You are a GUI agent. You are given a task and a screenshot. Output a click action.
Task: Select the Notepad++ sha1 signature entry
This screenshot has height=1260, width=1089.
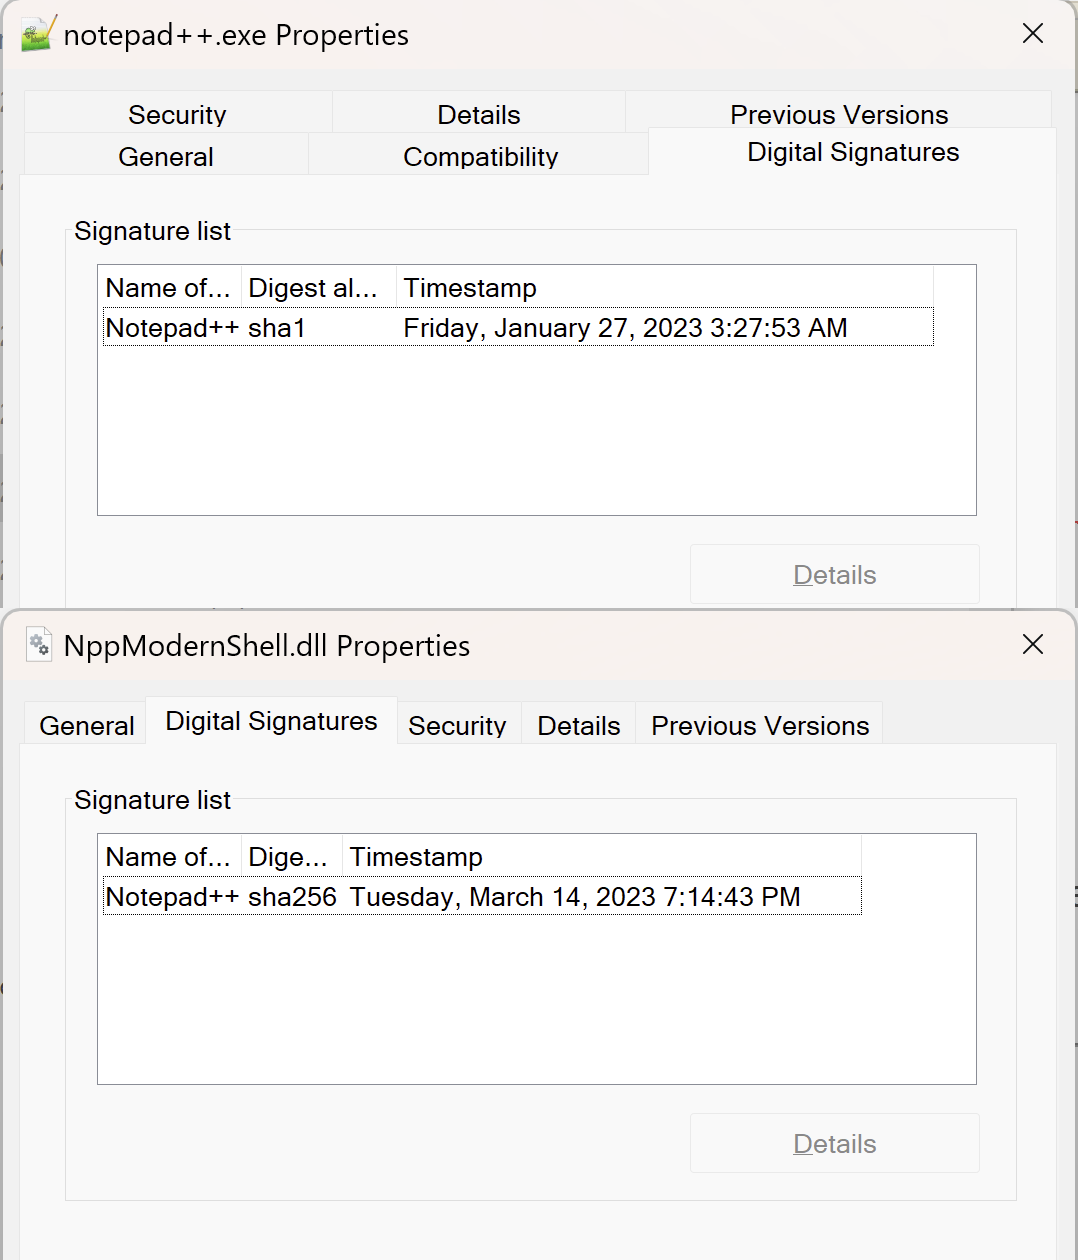click(400, 327)
